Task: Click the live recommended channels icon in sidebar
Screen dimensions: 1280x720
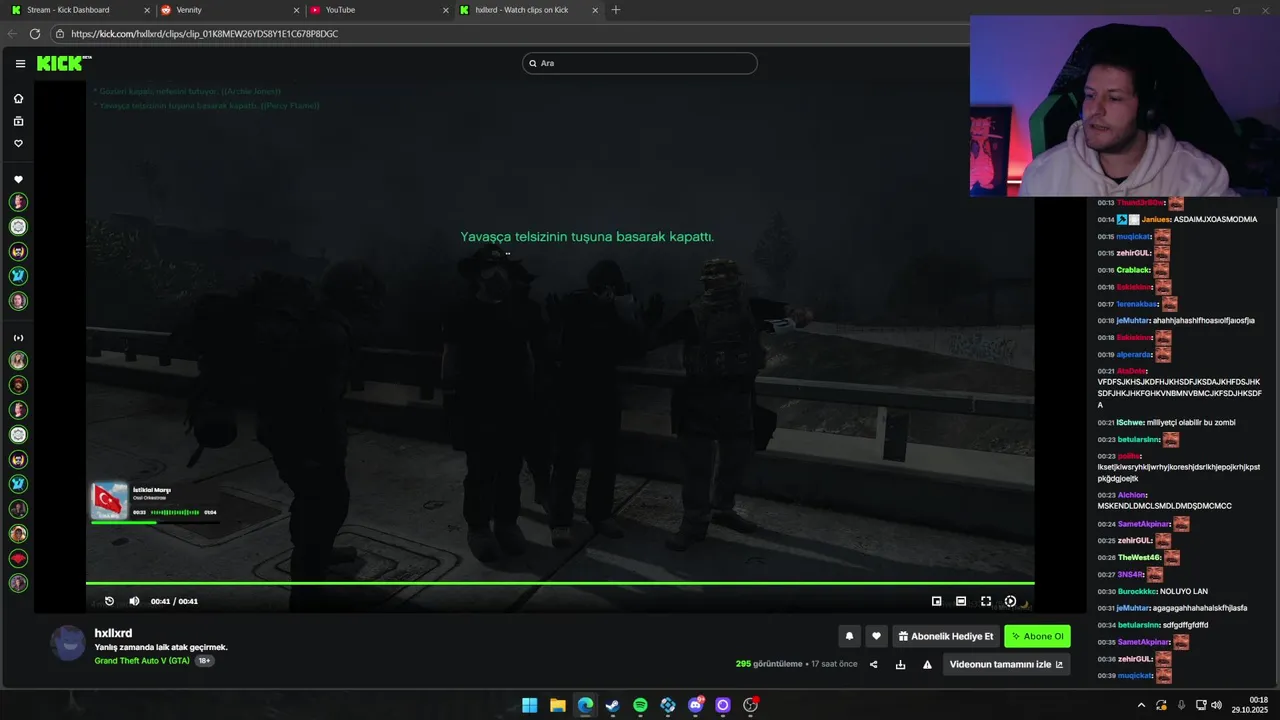Action: (x=18, y=338)
